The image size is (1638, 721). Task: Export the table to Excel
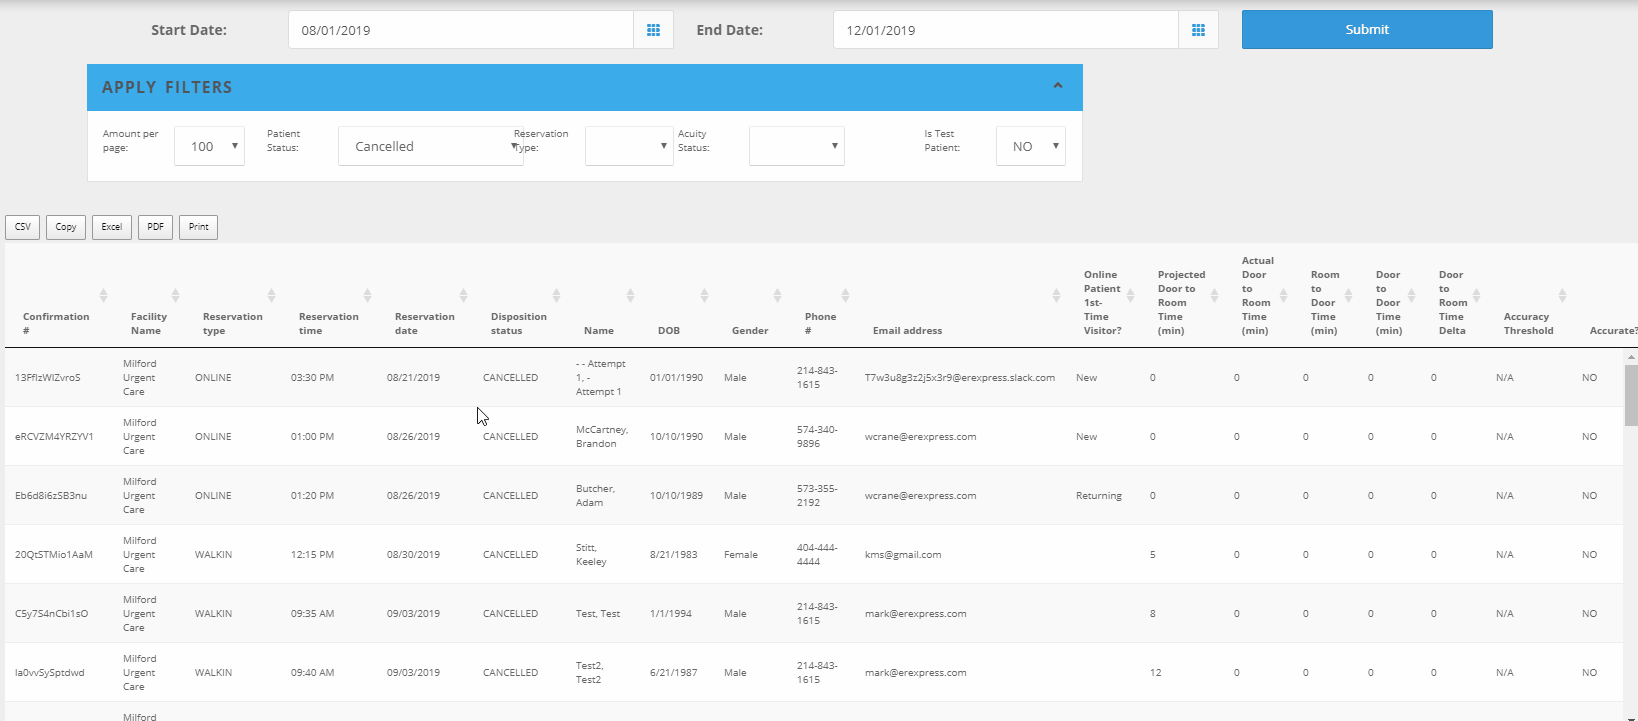coord(112,227)
